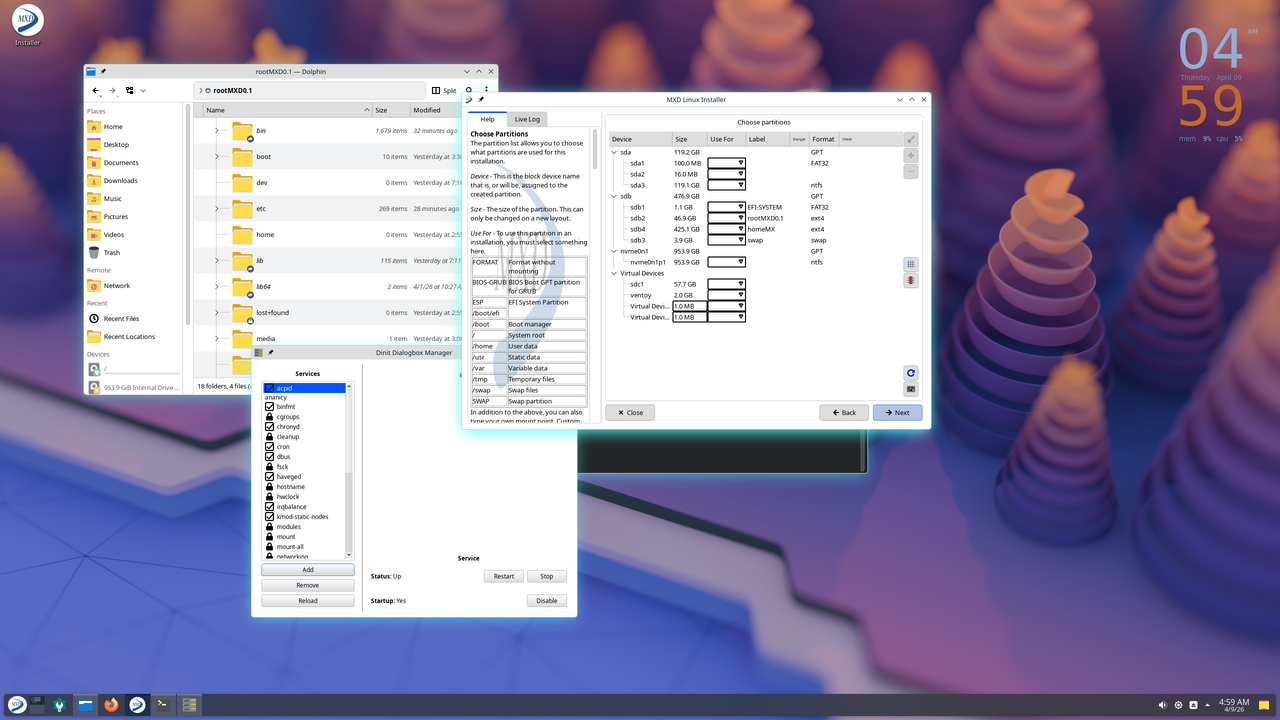
Task: Toggle the chronyd service checkbox
Action: pos(270,426)
